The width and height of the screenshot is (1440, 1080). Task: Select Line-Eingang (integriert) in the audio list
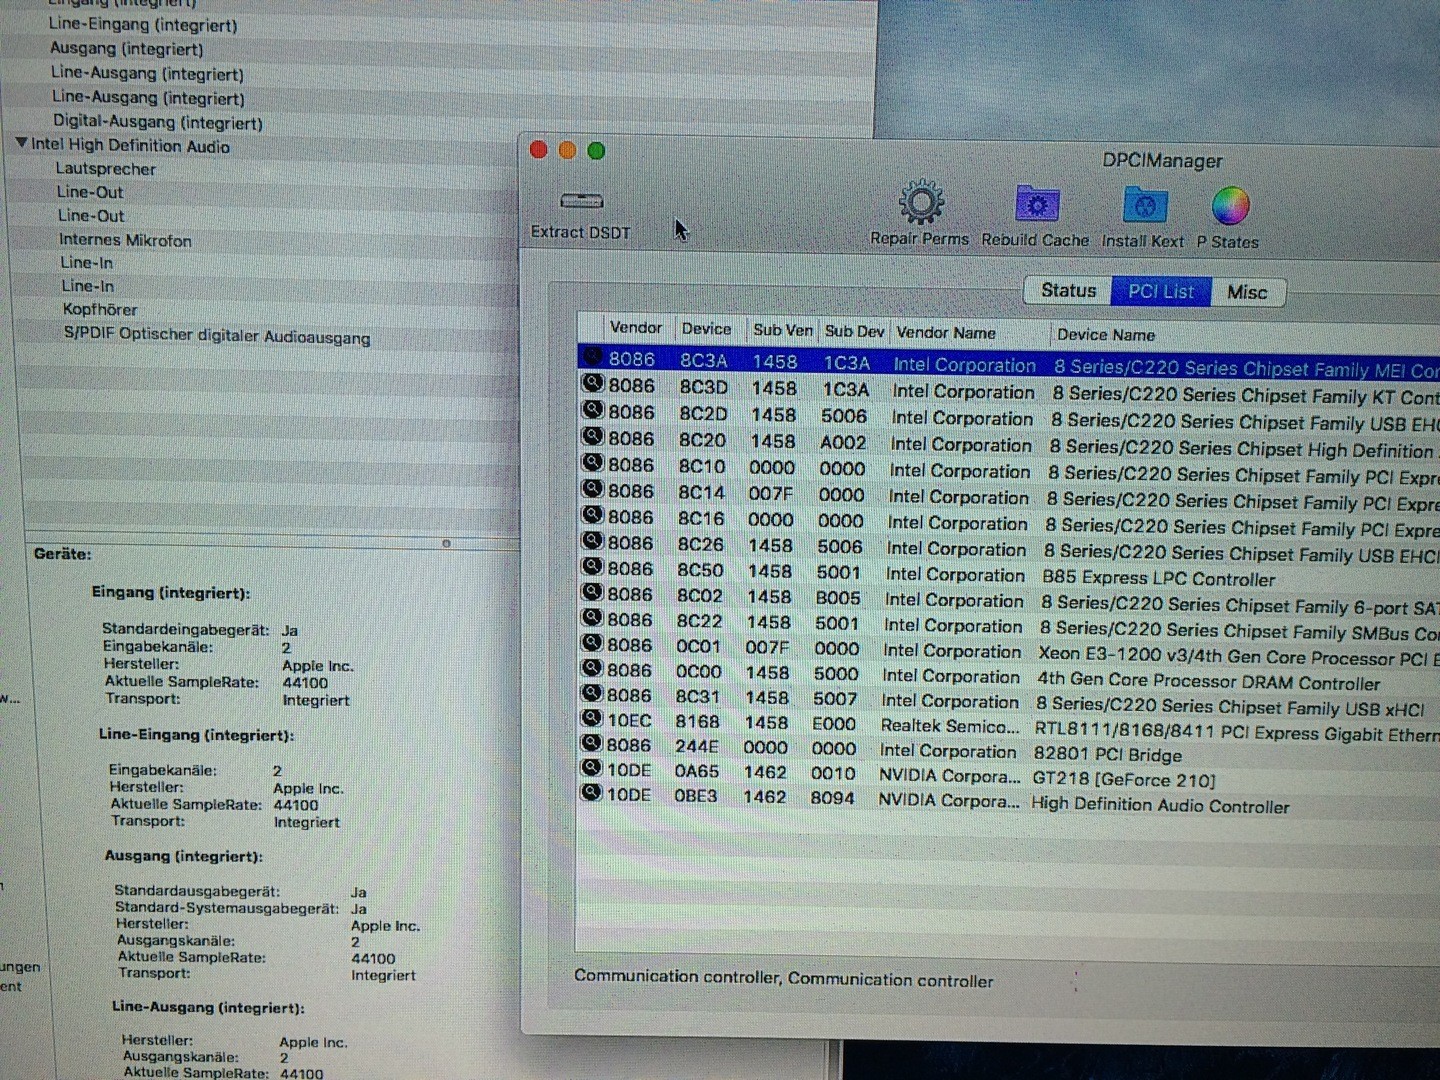143,24
